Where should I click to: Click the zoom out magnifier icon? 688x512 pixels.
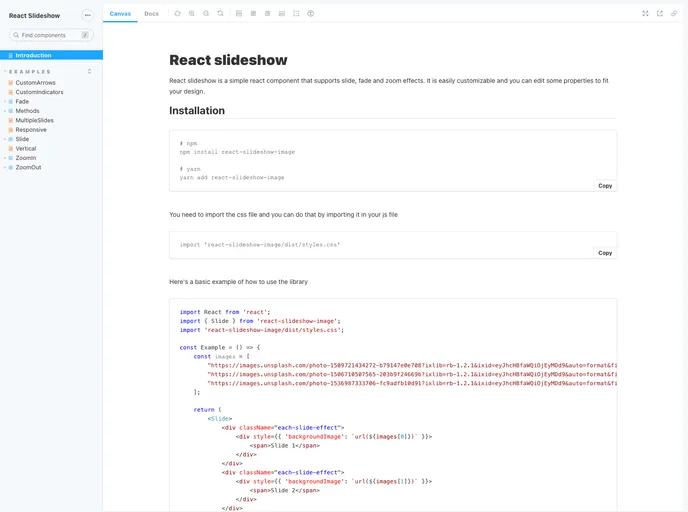tap(206, 14)
